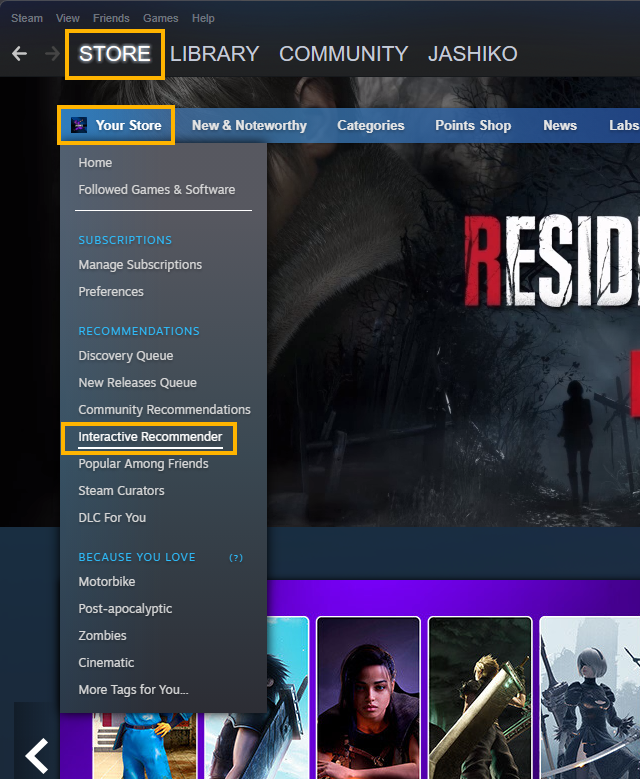The width and height of the screenshot is (640, 779).
Task: Open the New Releases Queue
Action: point(138,383)
